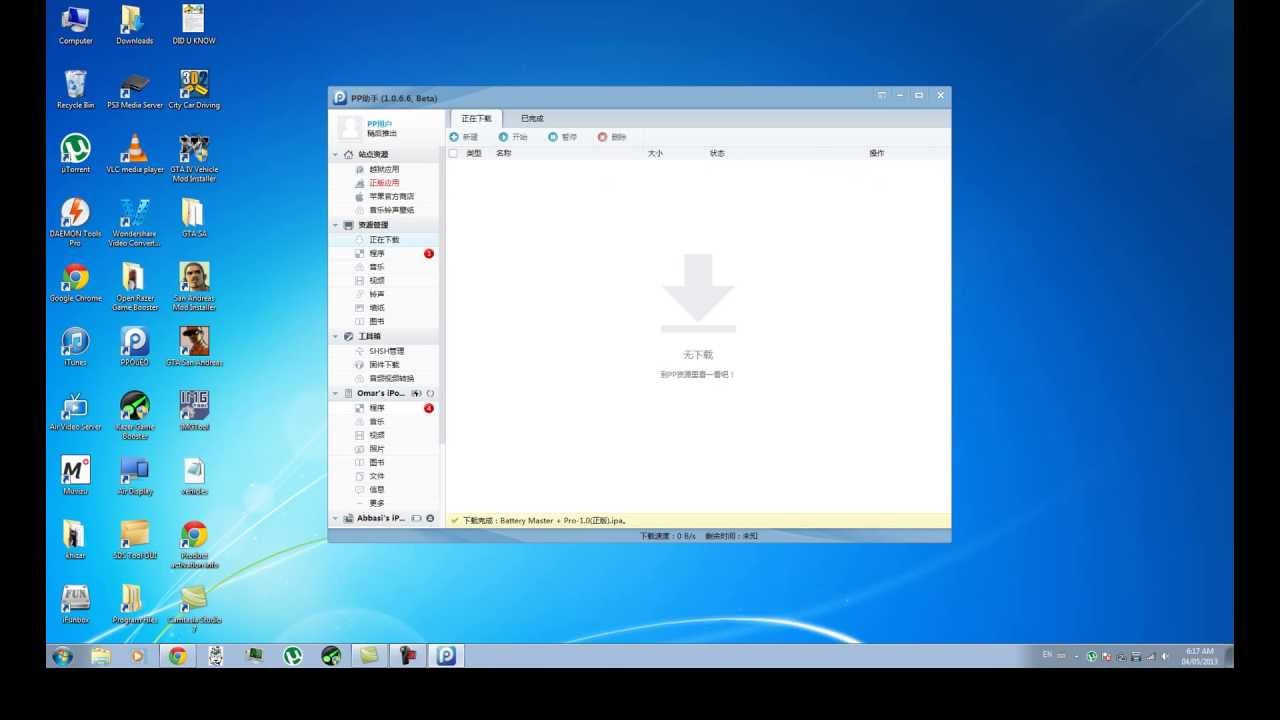Viewport: 1280px width, 720px height.
Task: Open the Camtasia Studio 7 desktop icon
Action: tap(194, 608)
